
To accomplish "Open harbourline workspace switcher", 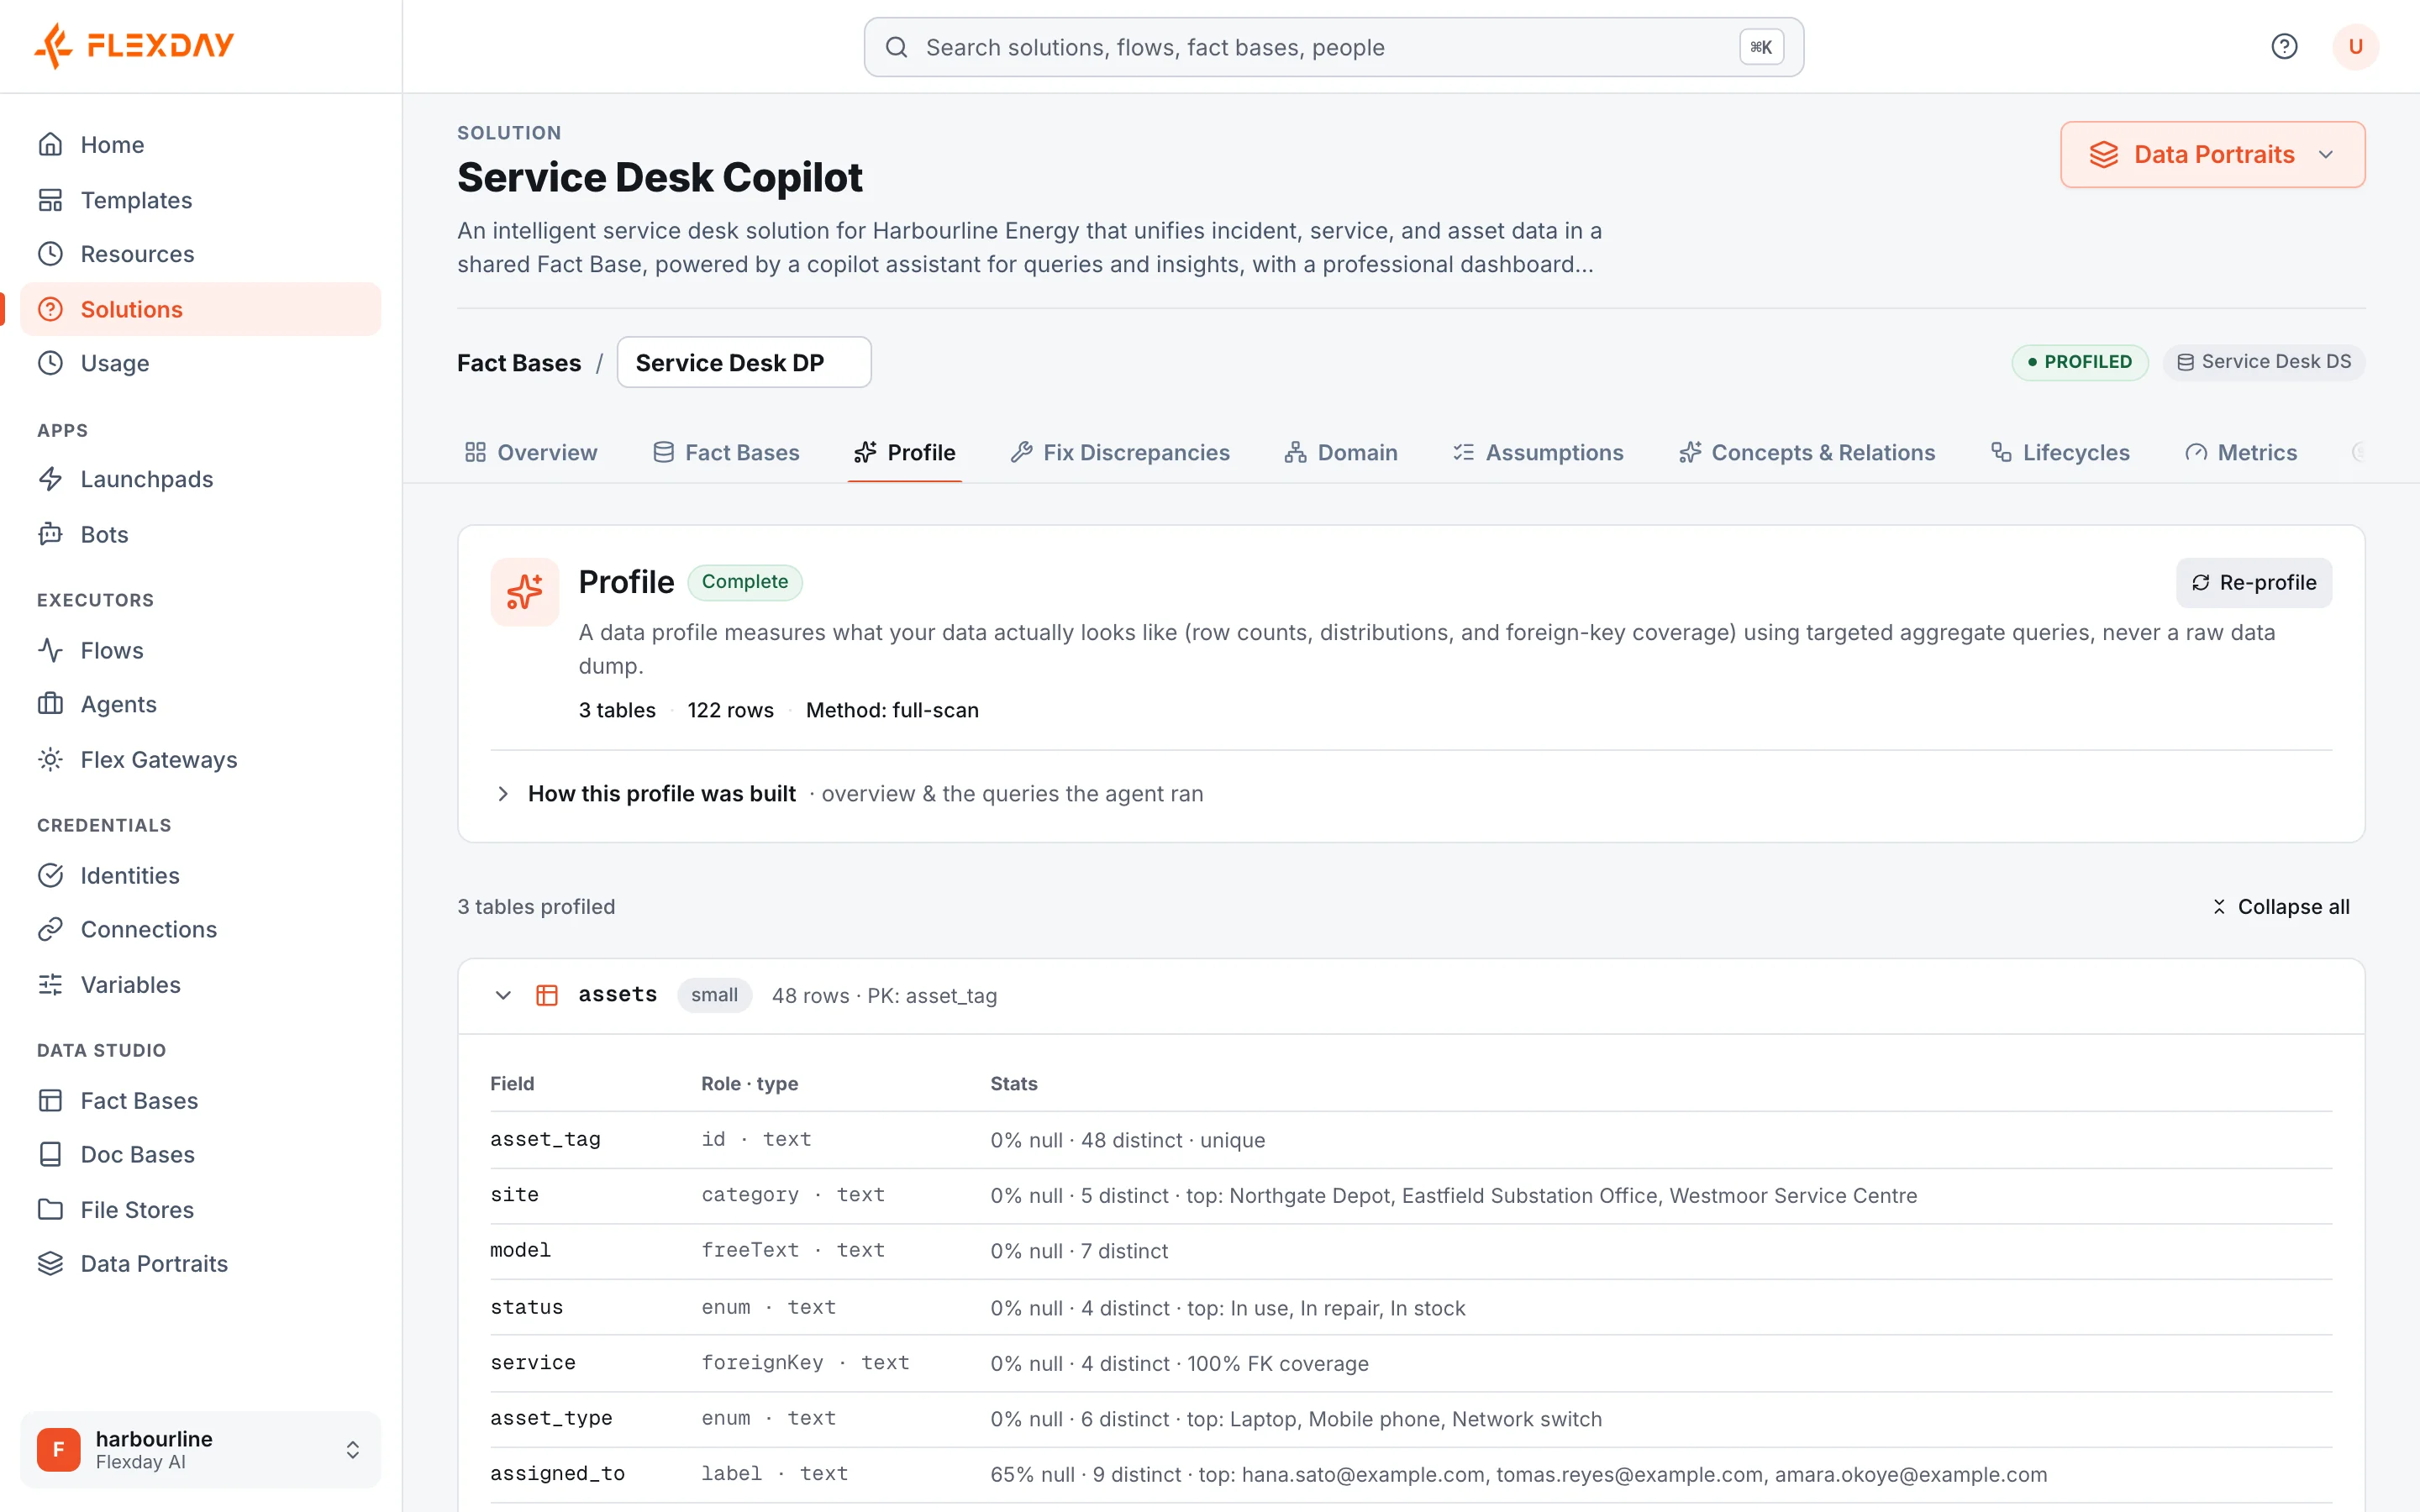I will pos(200,1449).
